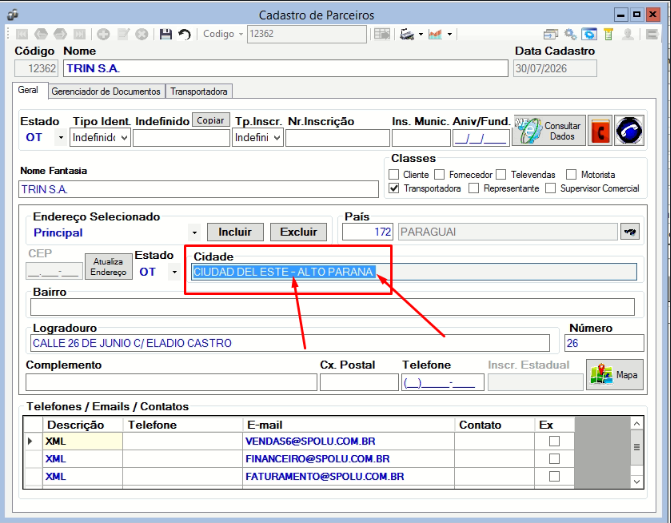Click the Logradouro address field
Viewport: 671px width, 523px height.
(290, 343)
